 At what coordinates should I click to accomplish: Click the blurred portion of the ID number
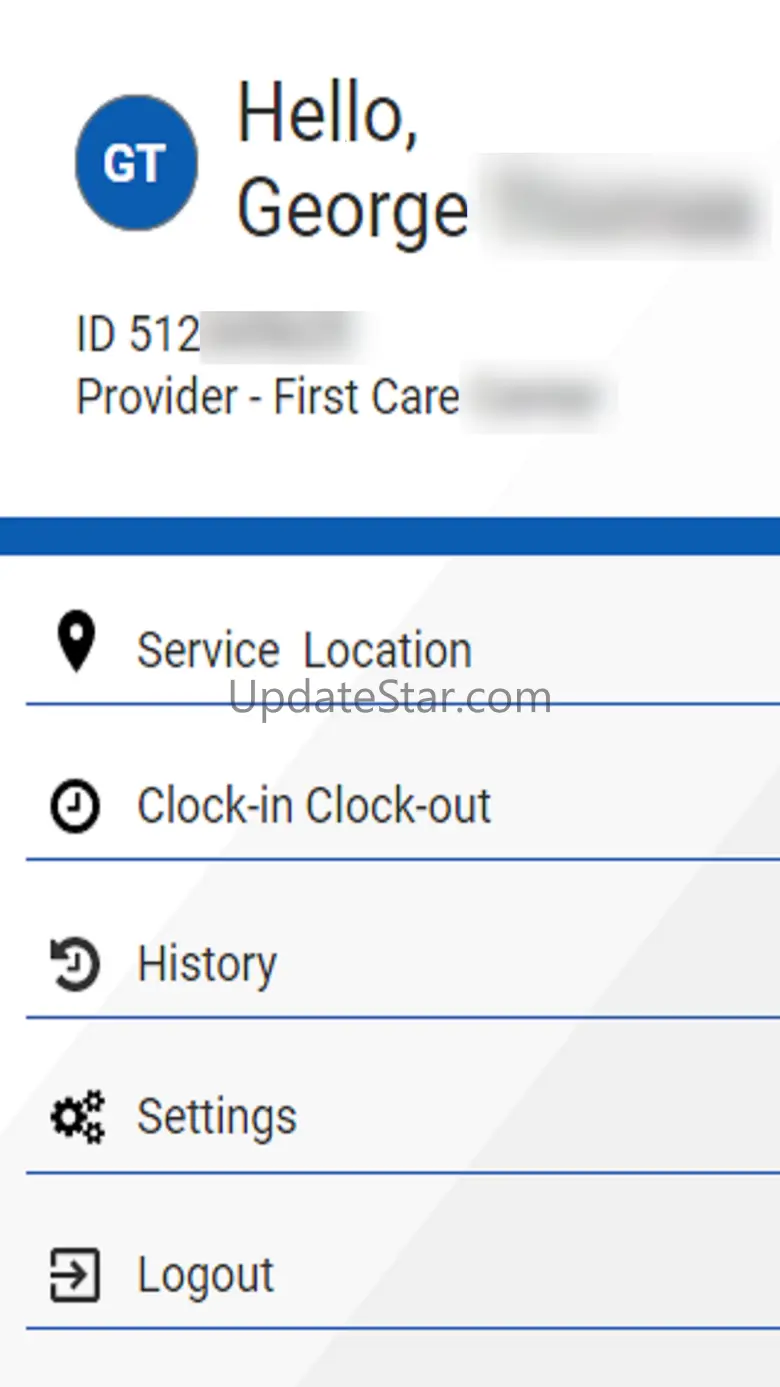[x=280, y=335]
